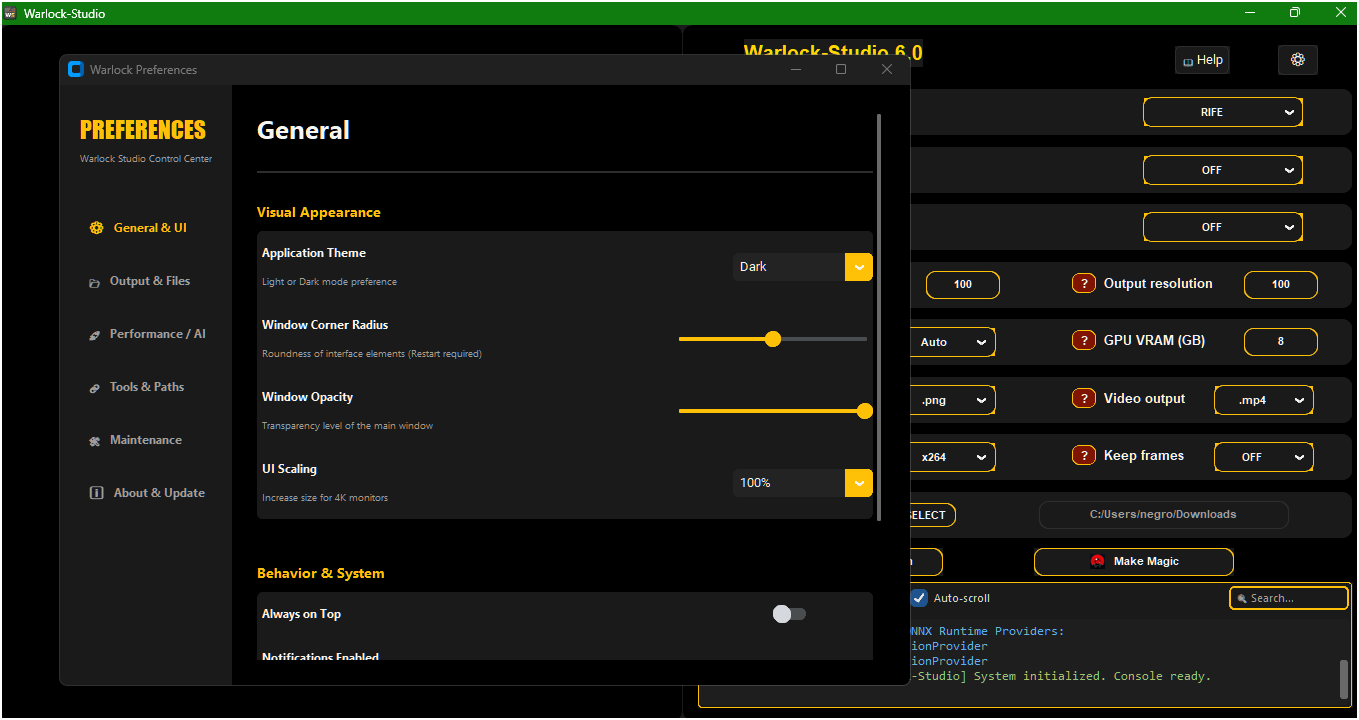Click the Help button in Warlock-Studio

tap(1202, 60)
